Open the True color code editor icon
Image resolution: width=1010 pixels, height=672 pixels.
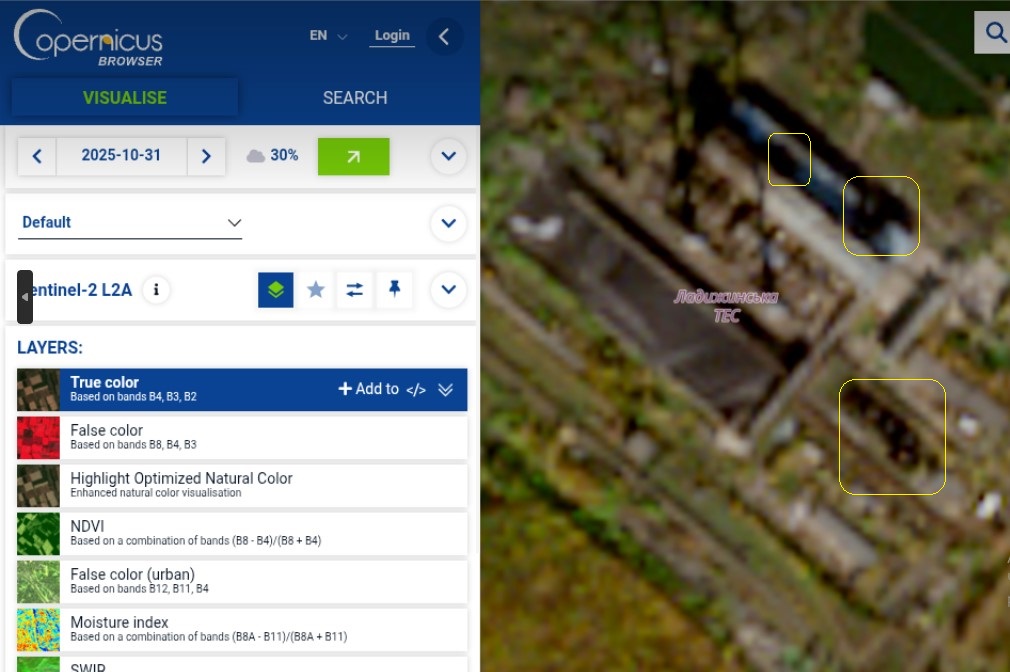pyautogui.click(x=416, y=390)
